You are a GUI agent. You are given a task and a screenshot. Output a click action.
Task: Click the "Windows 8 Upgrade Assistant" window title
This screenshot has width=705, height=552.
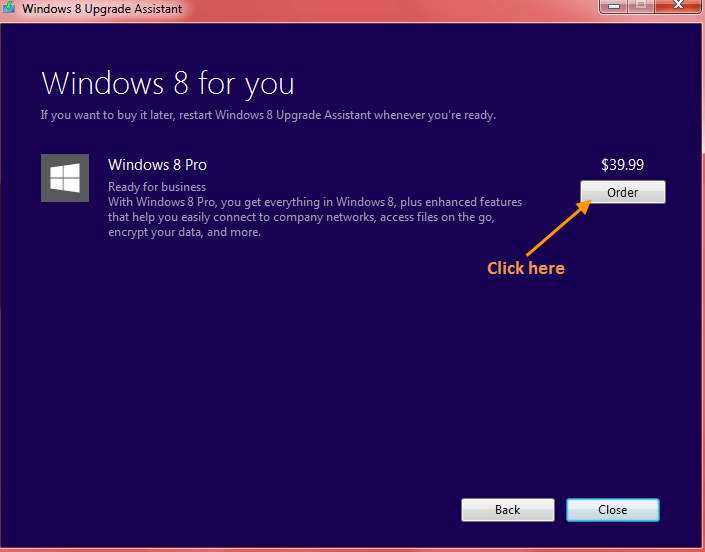pos(102,9)
